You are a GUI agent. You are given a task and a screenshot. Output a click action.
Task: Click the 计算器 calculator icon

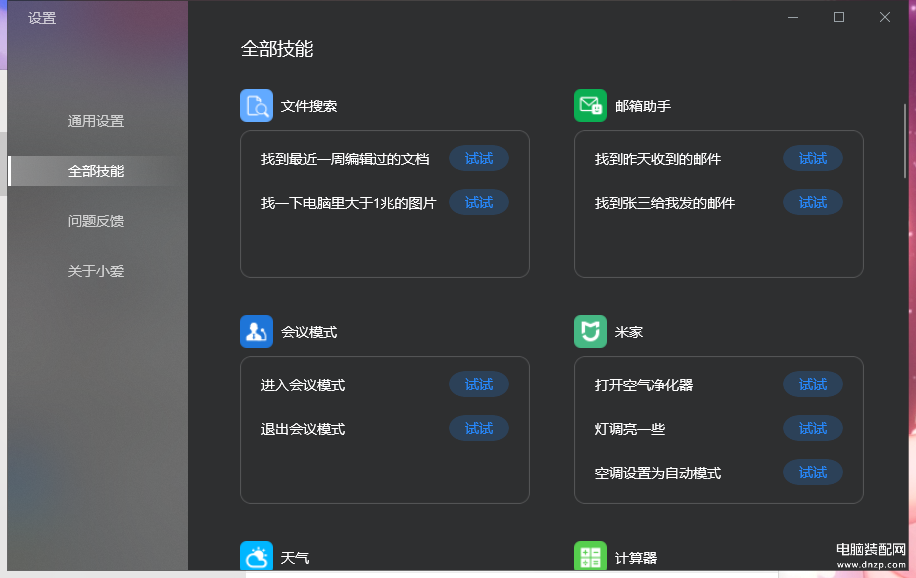(x=590, y=556)
